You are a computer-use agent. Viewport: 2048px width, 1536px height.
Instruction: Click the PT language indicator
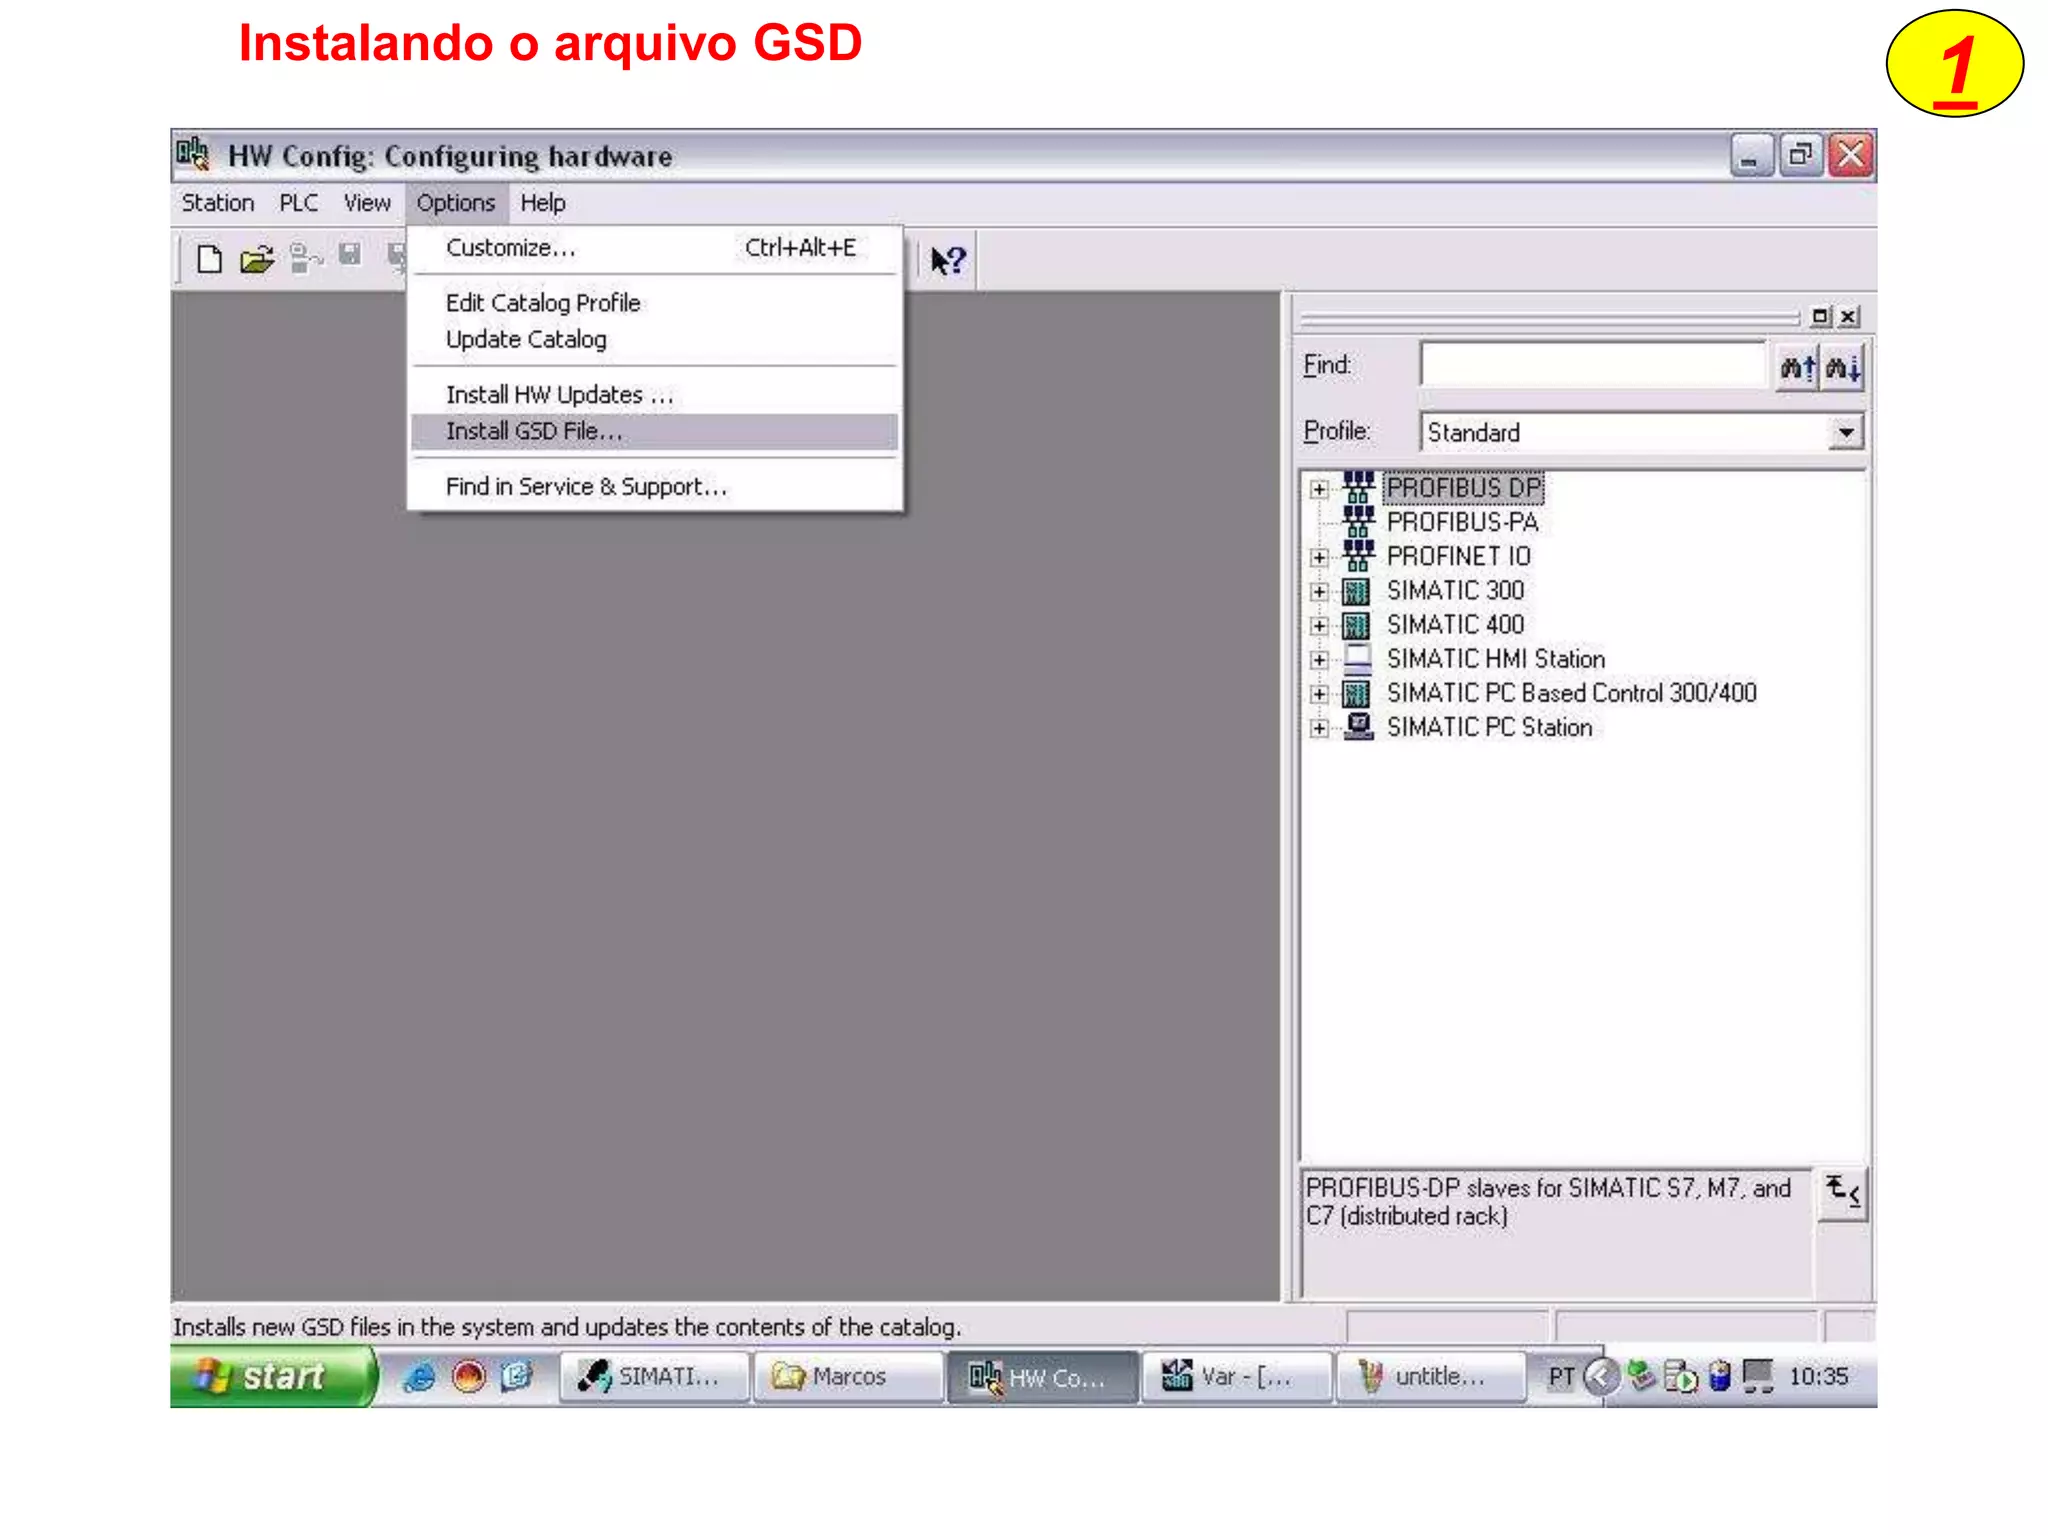(x=1561, y=1377)
